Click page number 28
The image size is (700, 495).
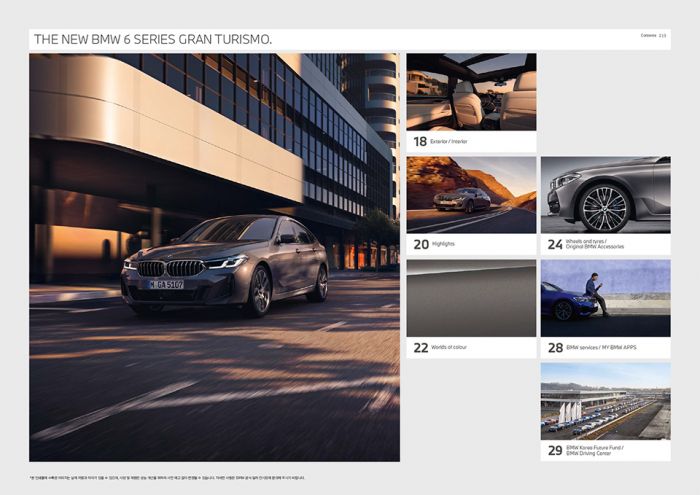(555, 348)
